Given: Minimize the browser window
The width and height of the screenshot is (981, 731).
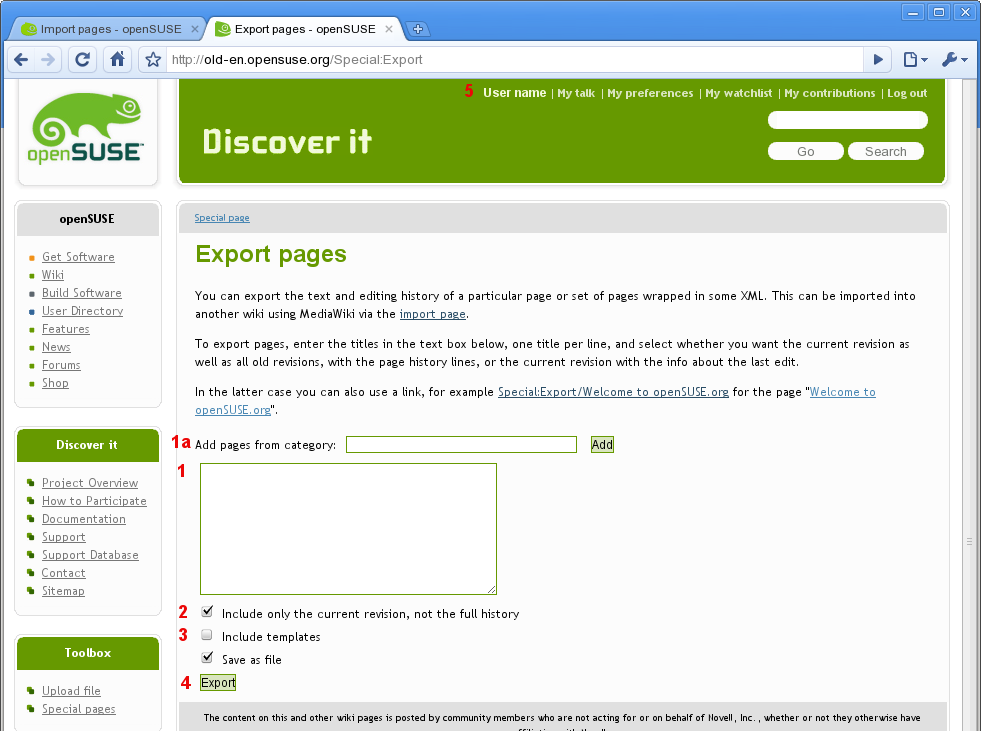Looking at the screenshot, I should tap(913, 12).
